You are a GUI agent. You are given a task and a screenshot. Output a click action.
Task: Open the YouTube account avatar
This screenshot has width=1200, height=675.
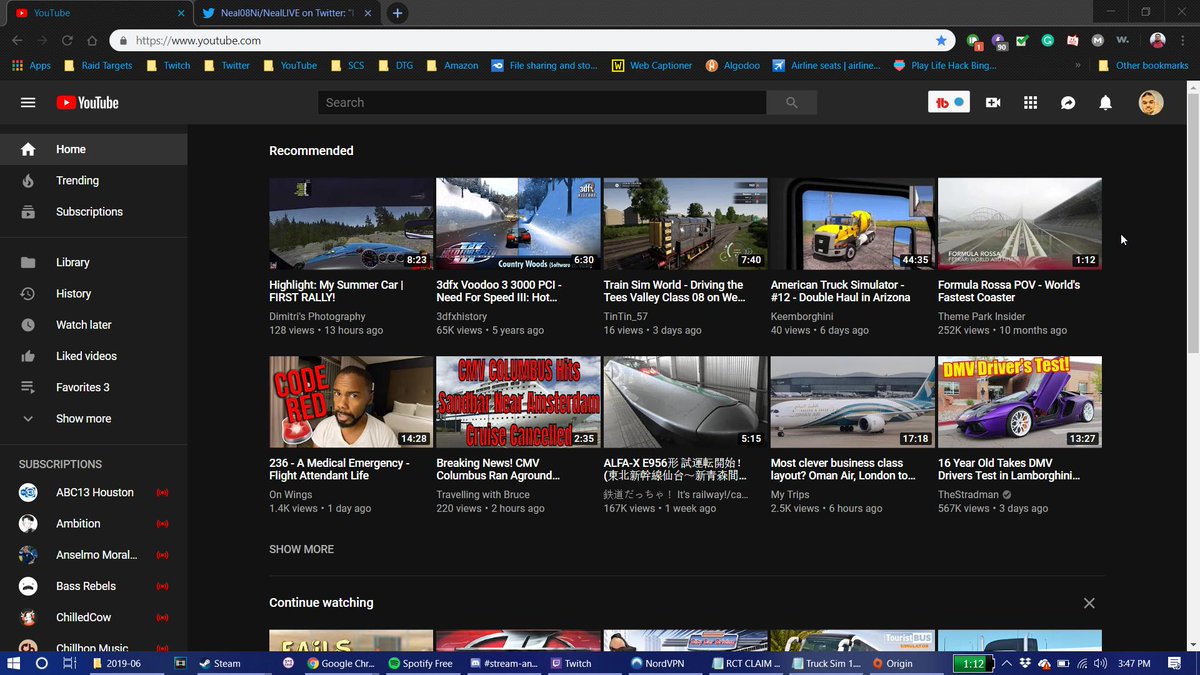1151,102
